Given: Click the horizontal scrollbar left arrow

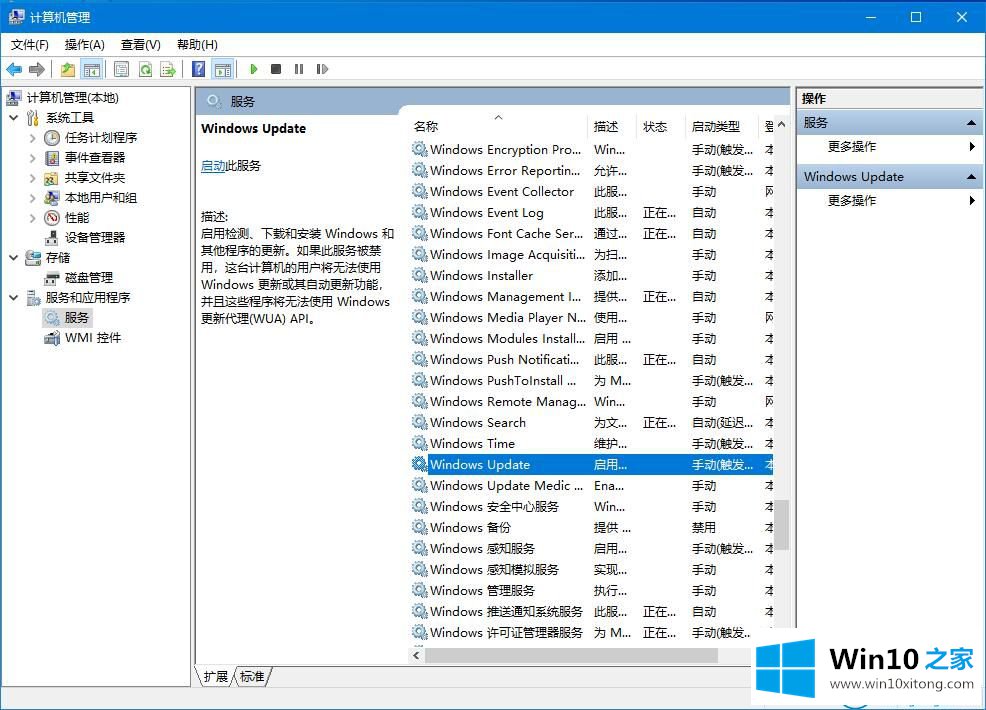Looking at the screenshot, I should pos(416,655).
